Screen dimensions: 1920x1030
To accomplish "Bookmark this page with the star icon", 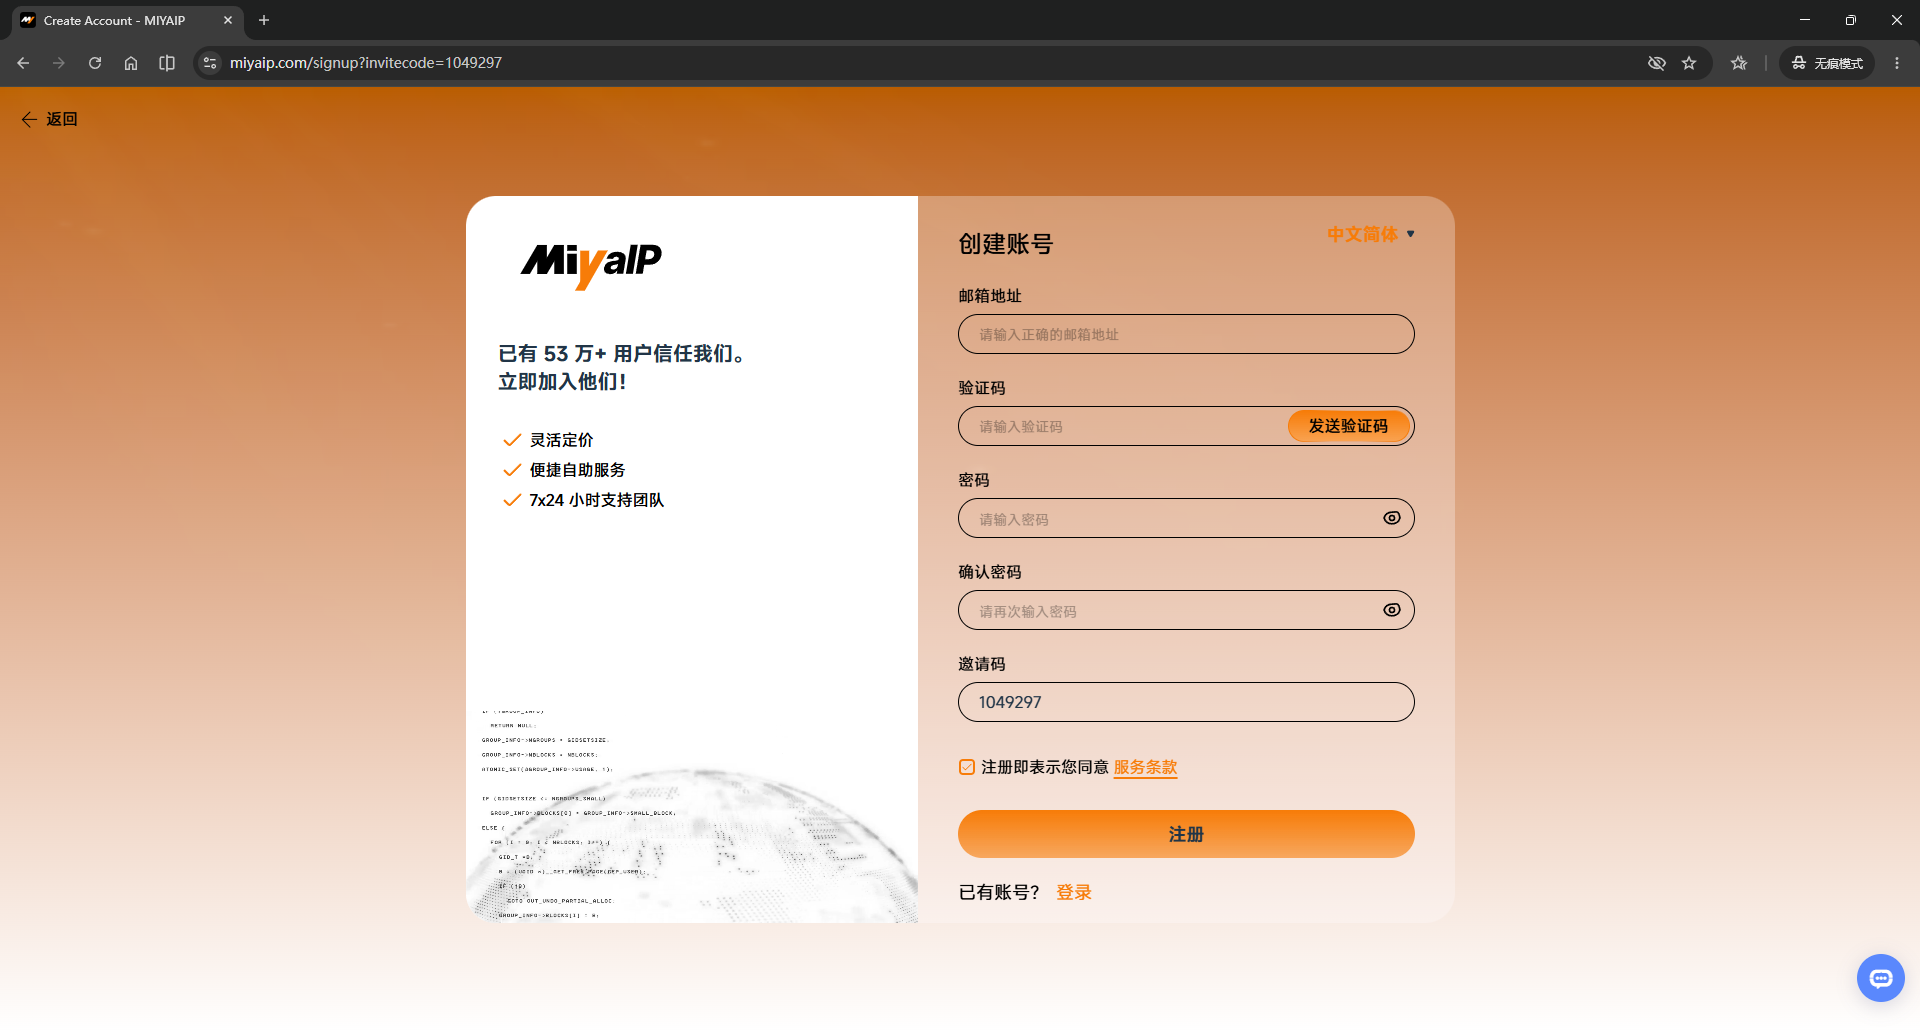I will click(x=1689, y=63).
